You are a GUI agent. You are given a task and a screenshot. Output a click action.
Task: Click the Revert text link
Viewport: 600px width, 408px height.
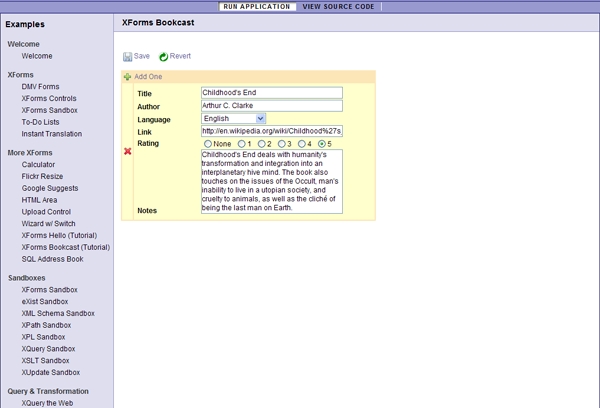point(180,56)
